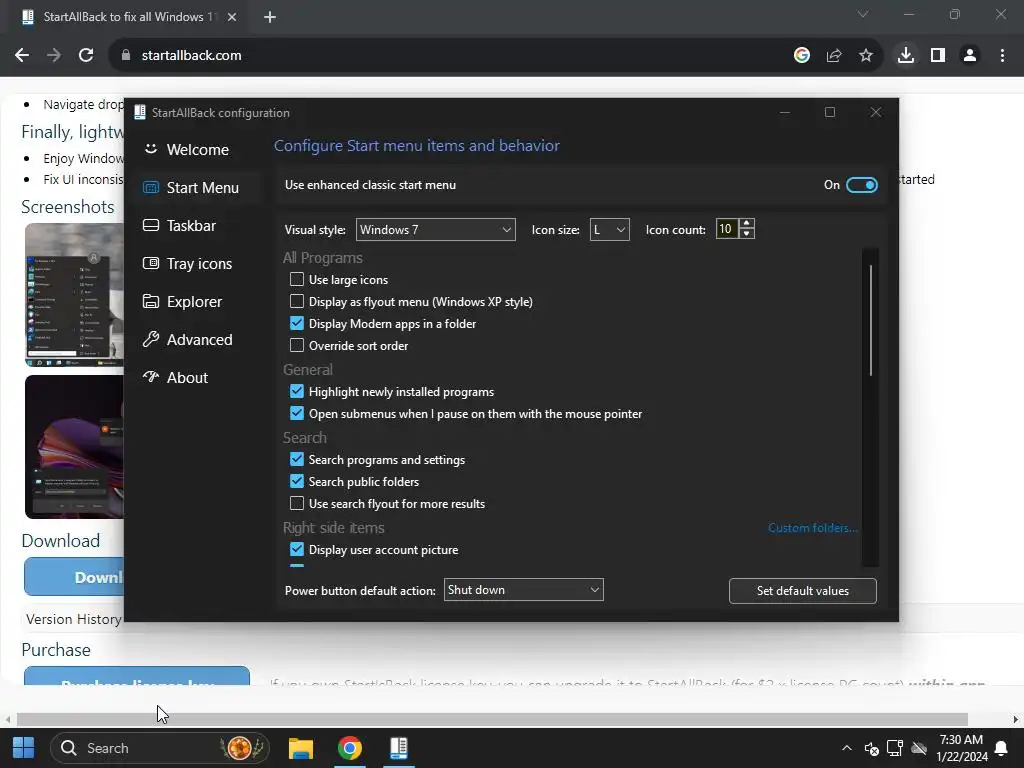Click the Icon count number field
1024x768 pixels.
click(727, 229)
